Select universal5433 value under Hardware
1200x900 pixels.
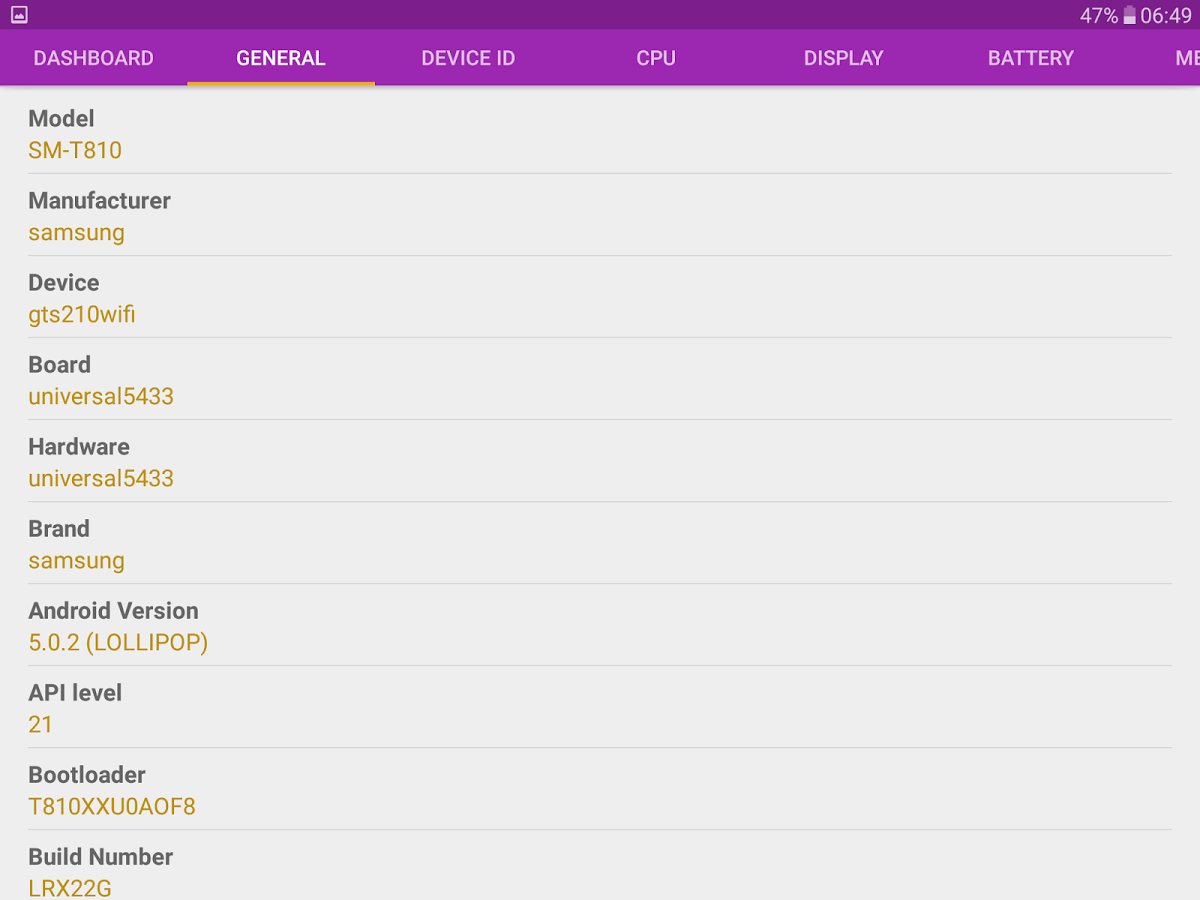pos(101,479)
